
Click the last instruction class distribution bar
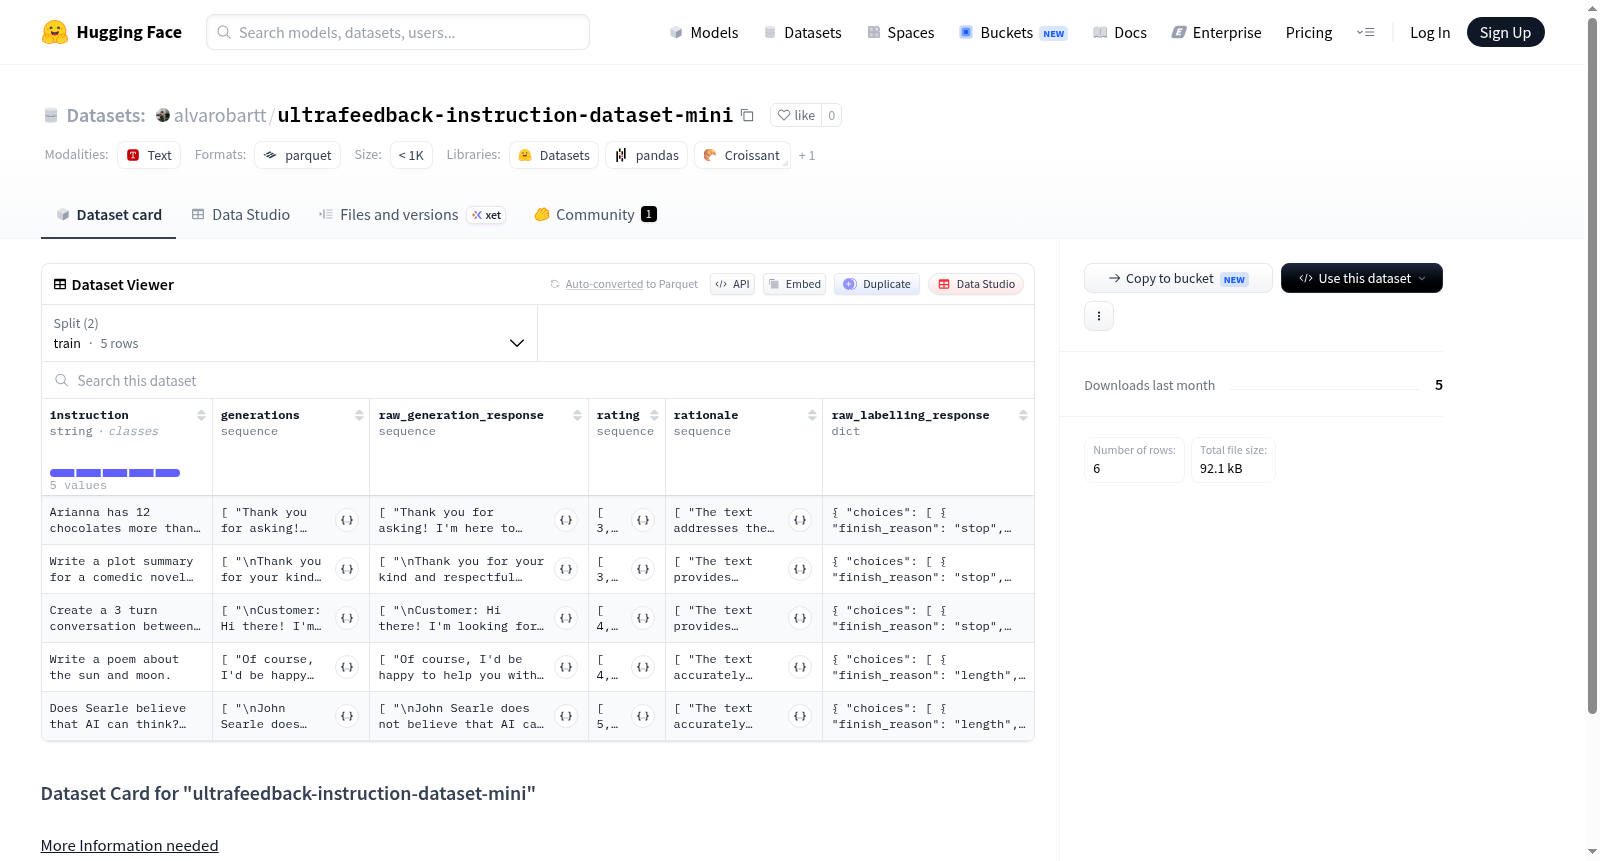168,472
